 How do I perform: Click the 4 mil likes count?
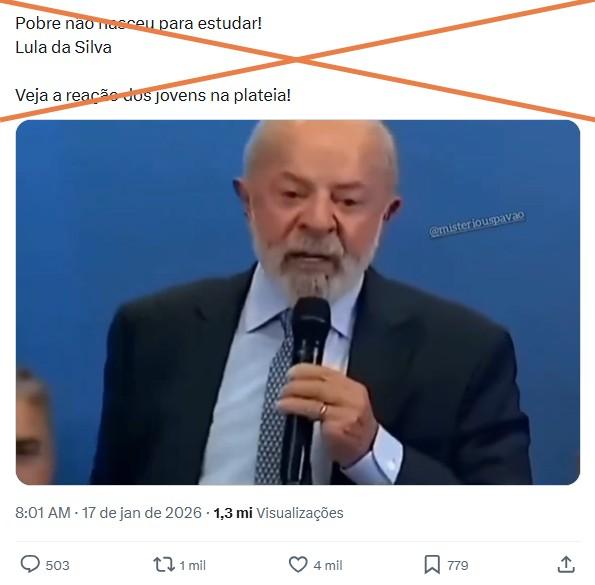(x=328, y=565)
